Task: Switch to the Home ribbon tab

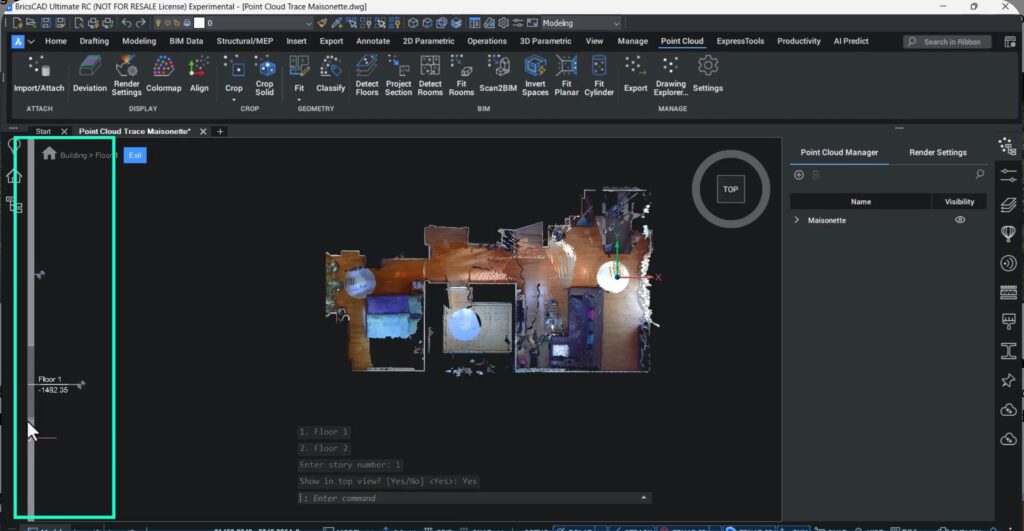Action: 56,41
